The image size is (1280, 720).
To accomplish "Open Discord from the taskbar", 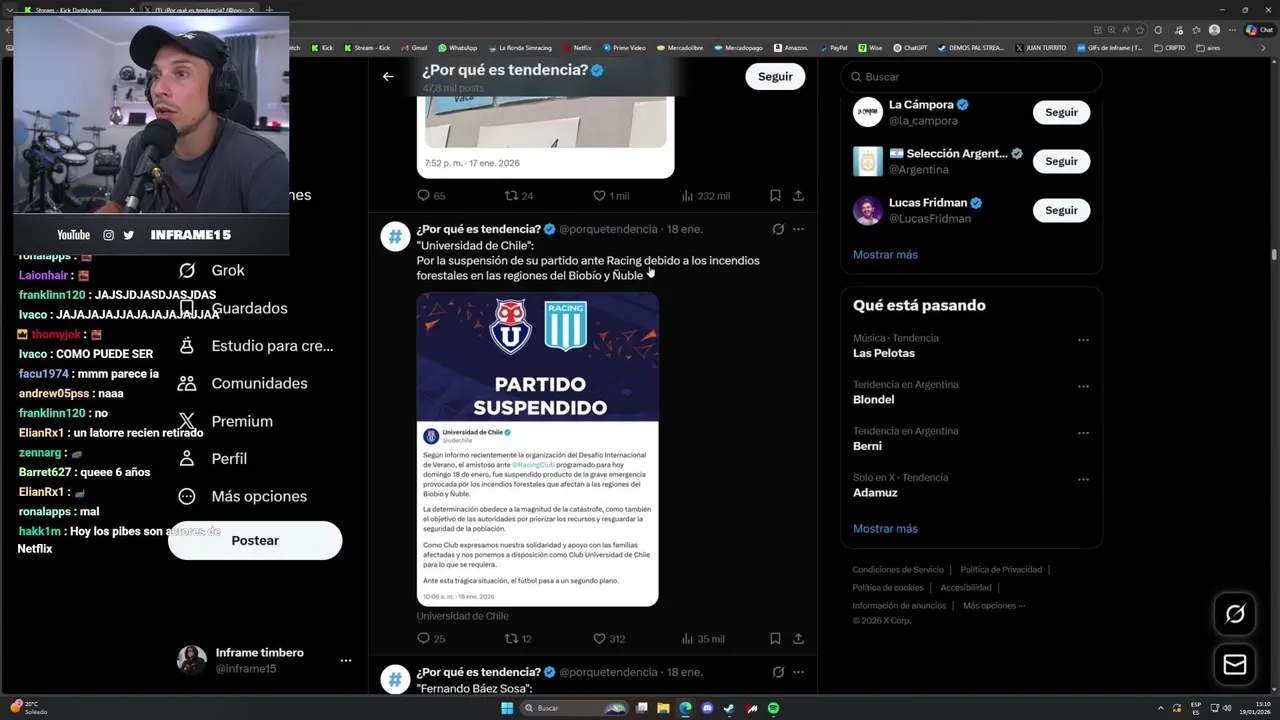I will pyautogui.click(x=708, y=708).
